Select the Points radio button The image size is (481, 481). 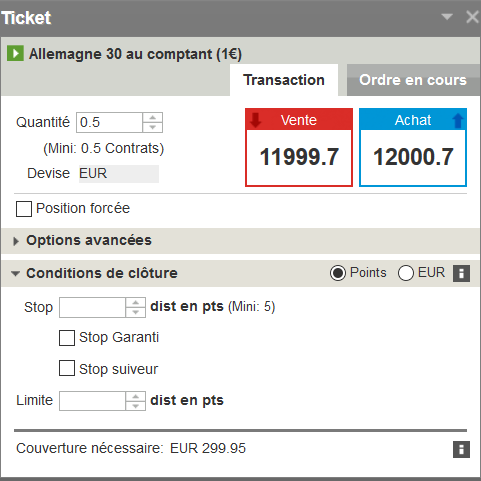(338, 273)
